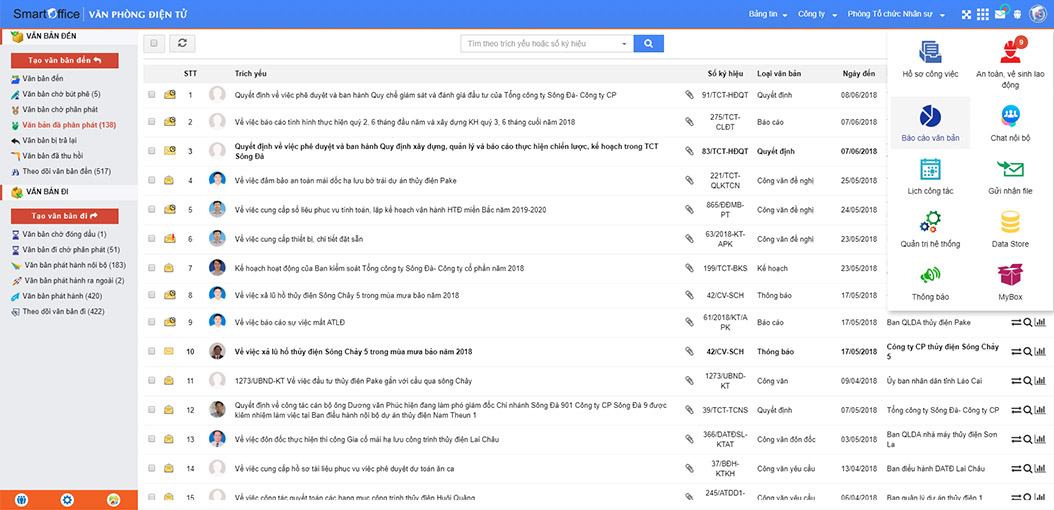Check the checkbox for row 4

click(151, 180)
